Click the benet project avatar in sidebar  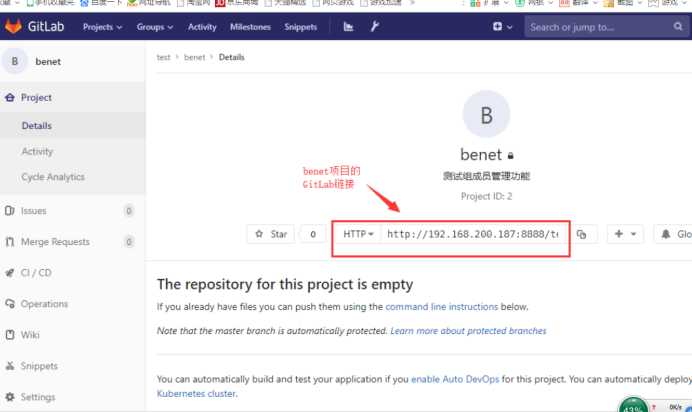15,61
